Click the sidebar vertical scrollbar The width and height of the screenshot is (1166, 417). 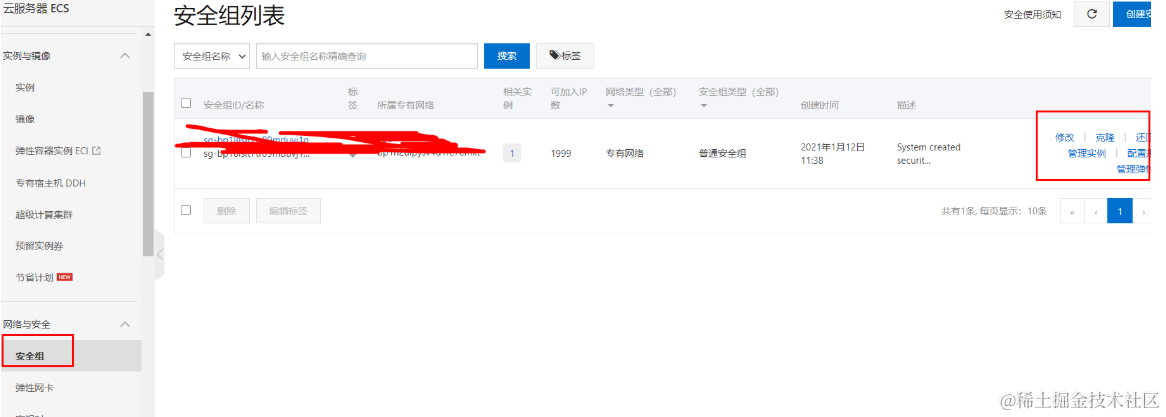(147, 175)
